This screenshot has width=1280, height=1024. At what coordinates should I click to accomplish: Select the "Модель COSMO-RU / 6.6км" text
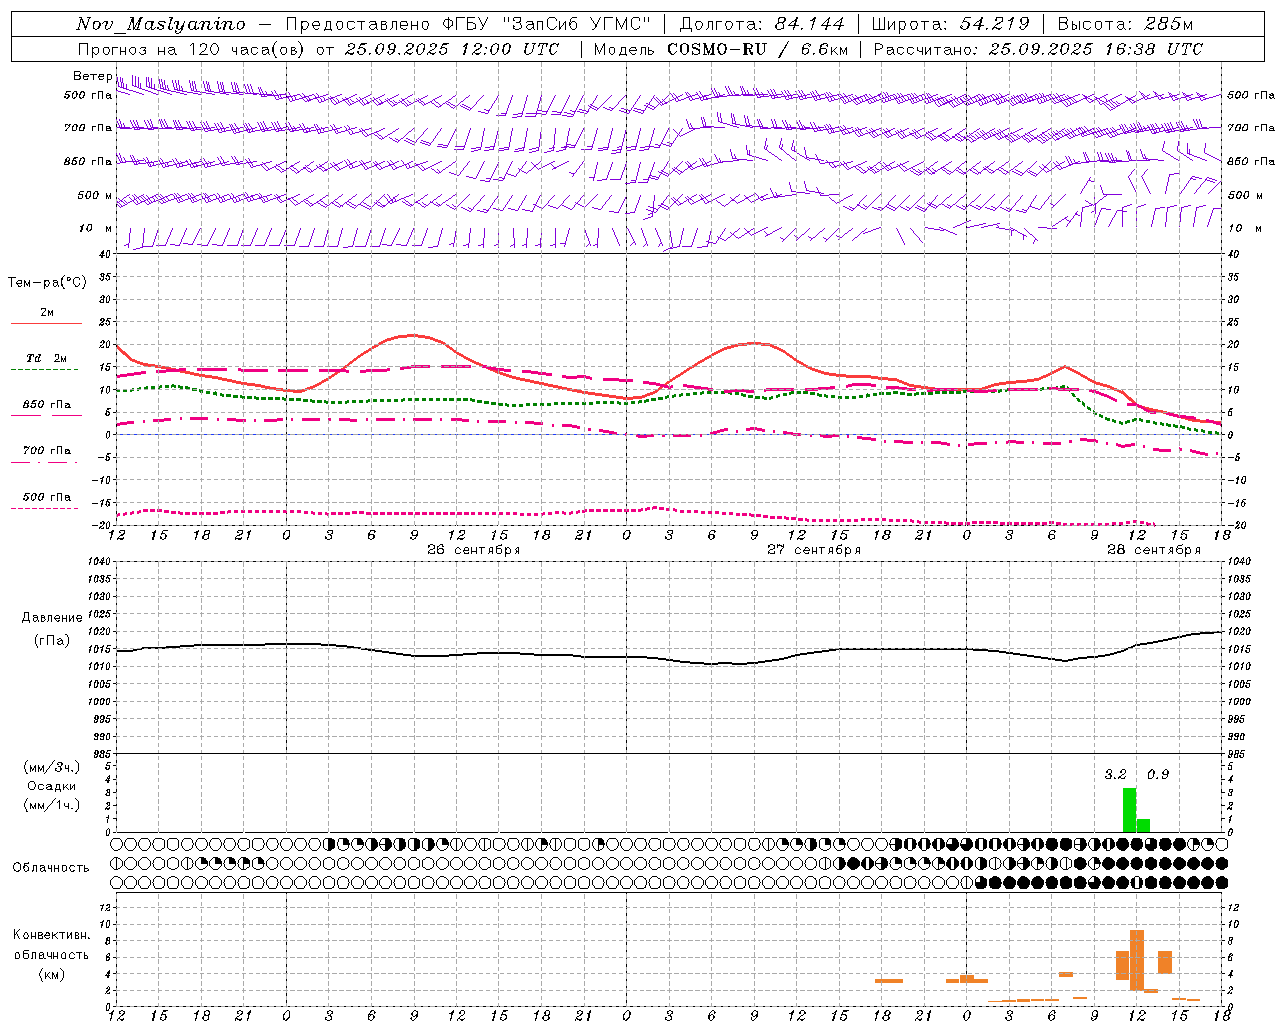click(x=721, y=49)
